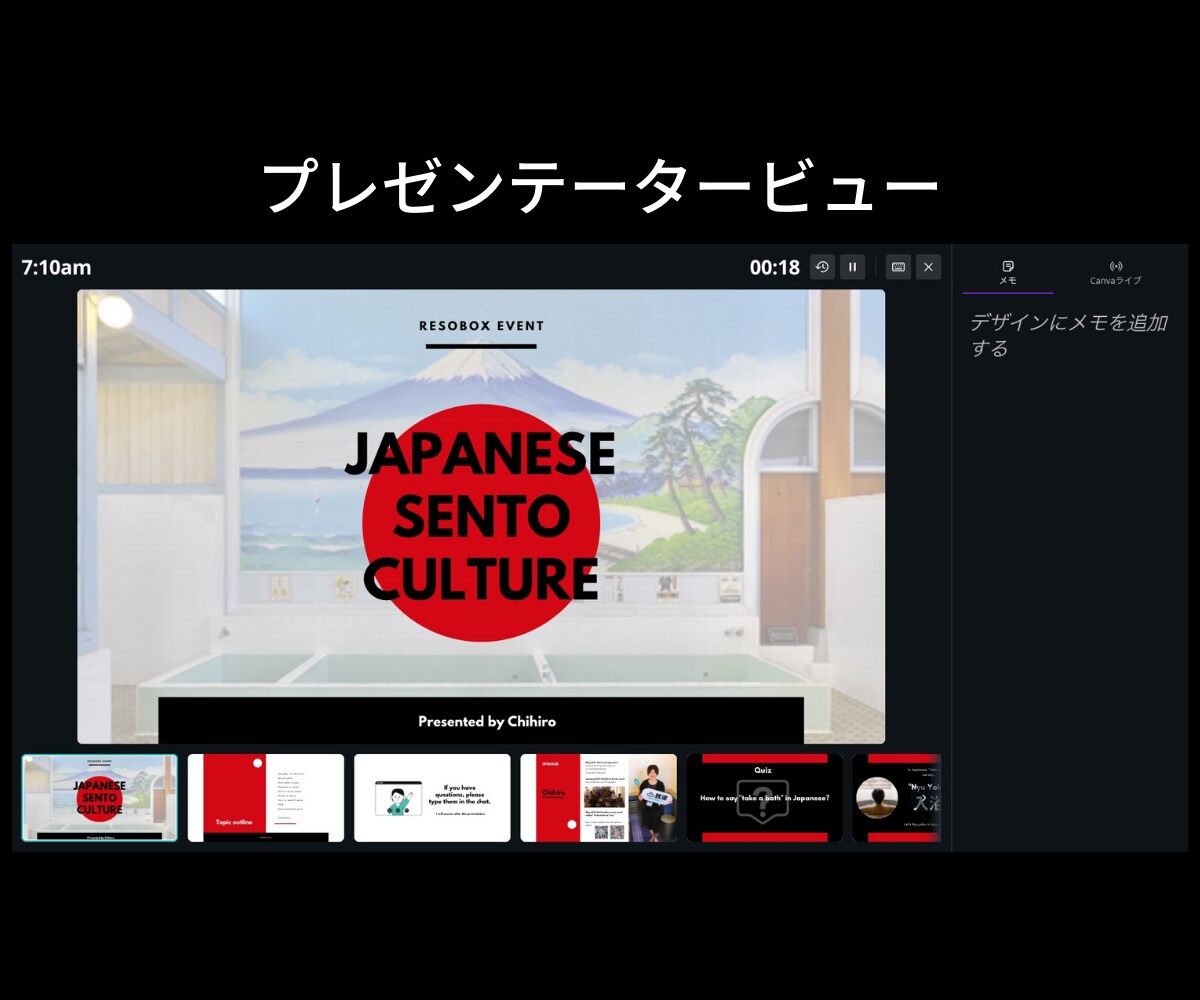Click the 7:10am clock display
Screen dimensions: 1200x1000
click(56, 267)
